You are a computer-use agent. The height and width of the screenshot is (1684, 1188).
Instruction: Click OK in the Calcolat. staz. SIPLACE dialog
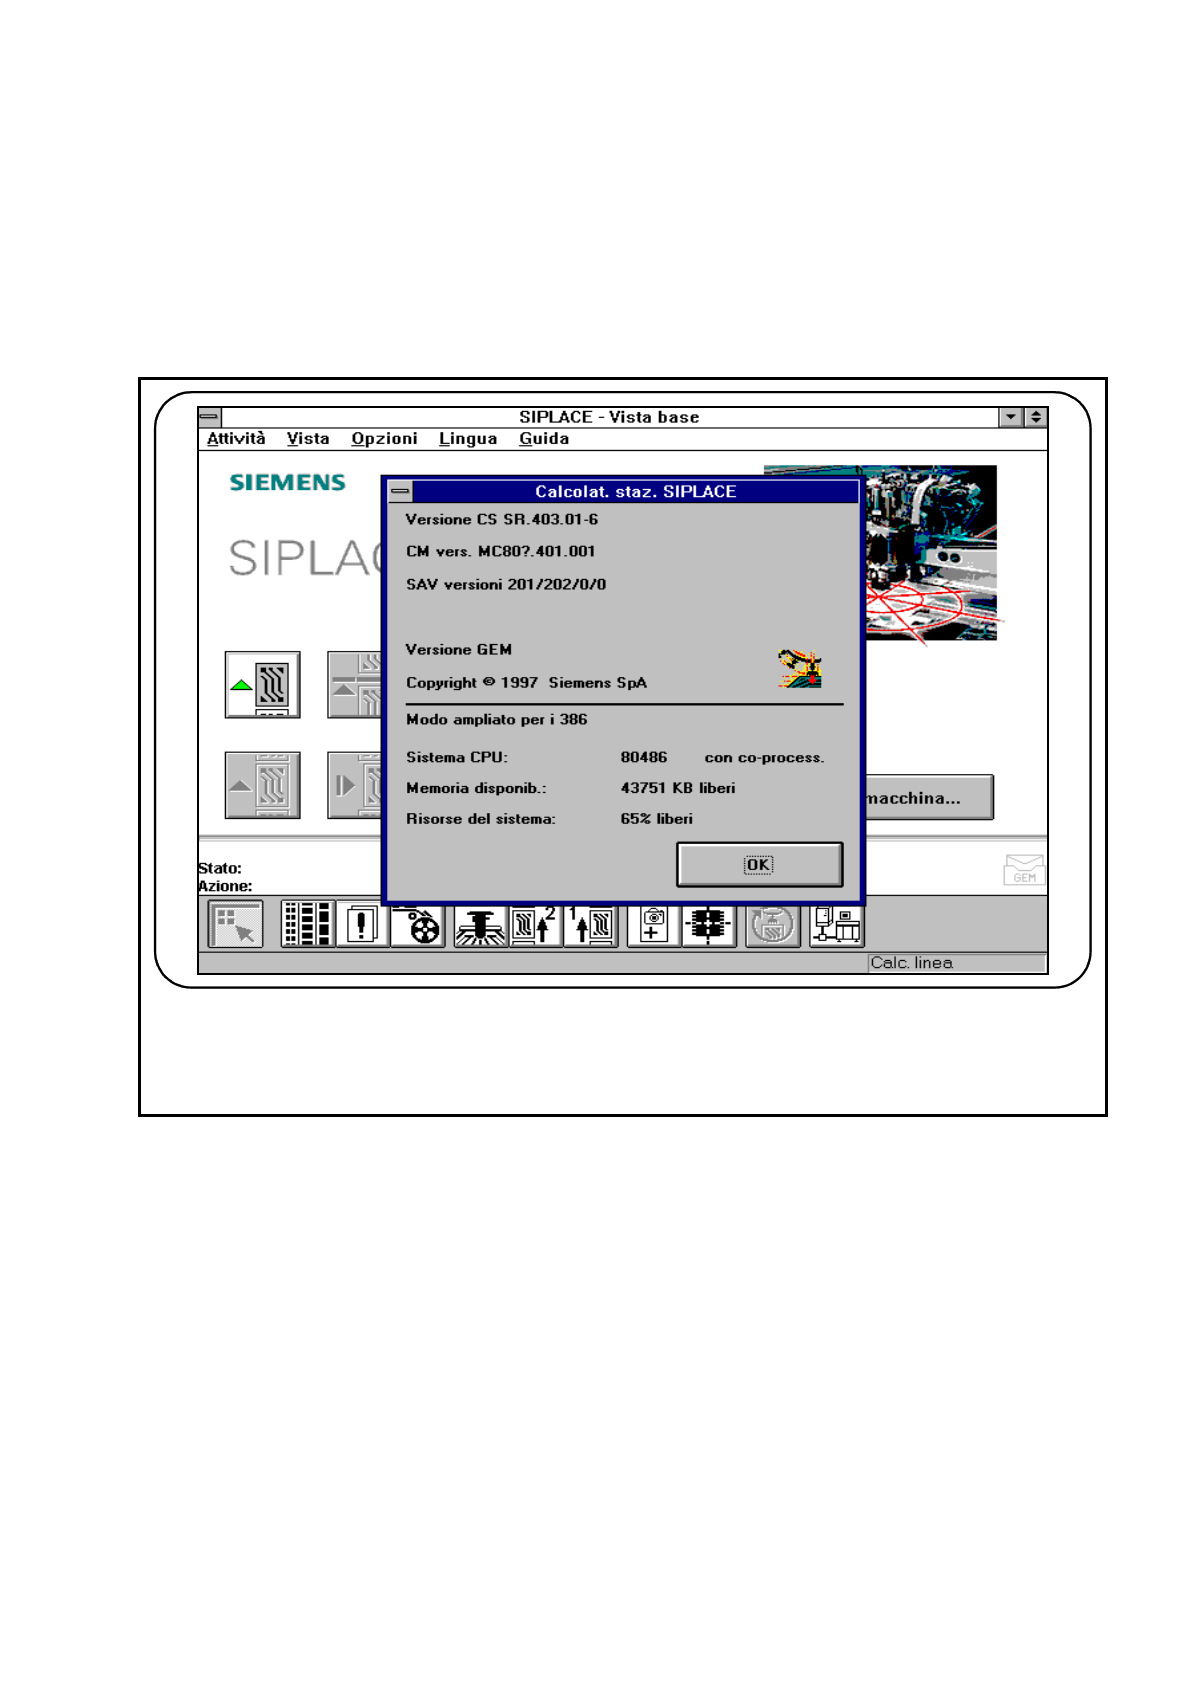pyautogui.click(x=759, y=864)
